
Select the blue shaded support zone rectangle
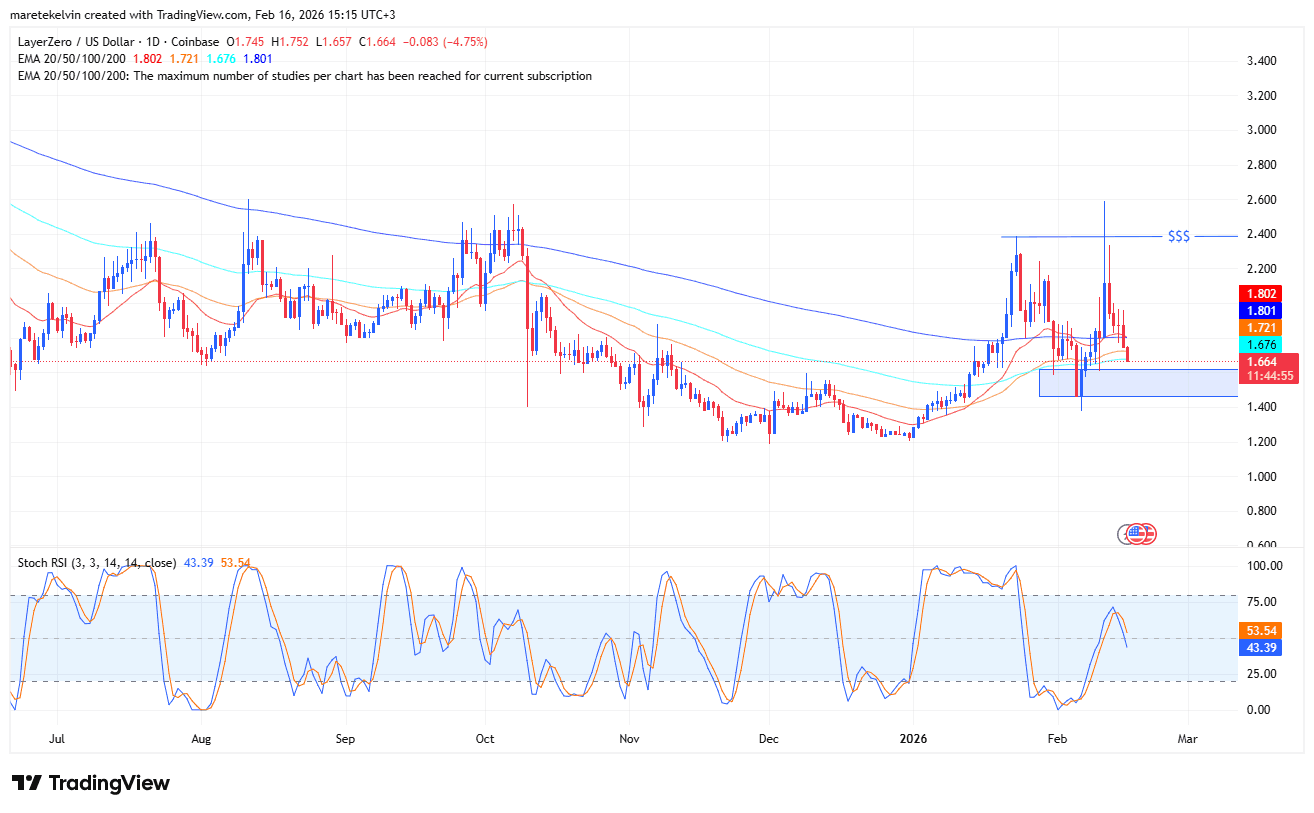tap(1138, 383)
